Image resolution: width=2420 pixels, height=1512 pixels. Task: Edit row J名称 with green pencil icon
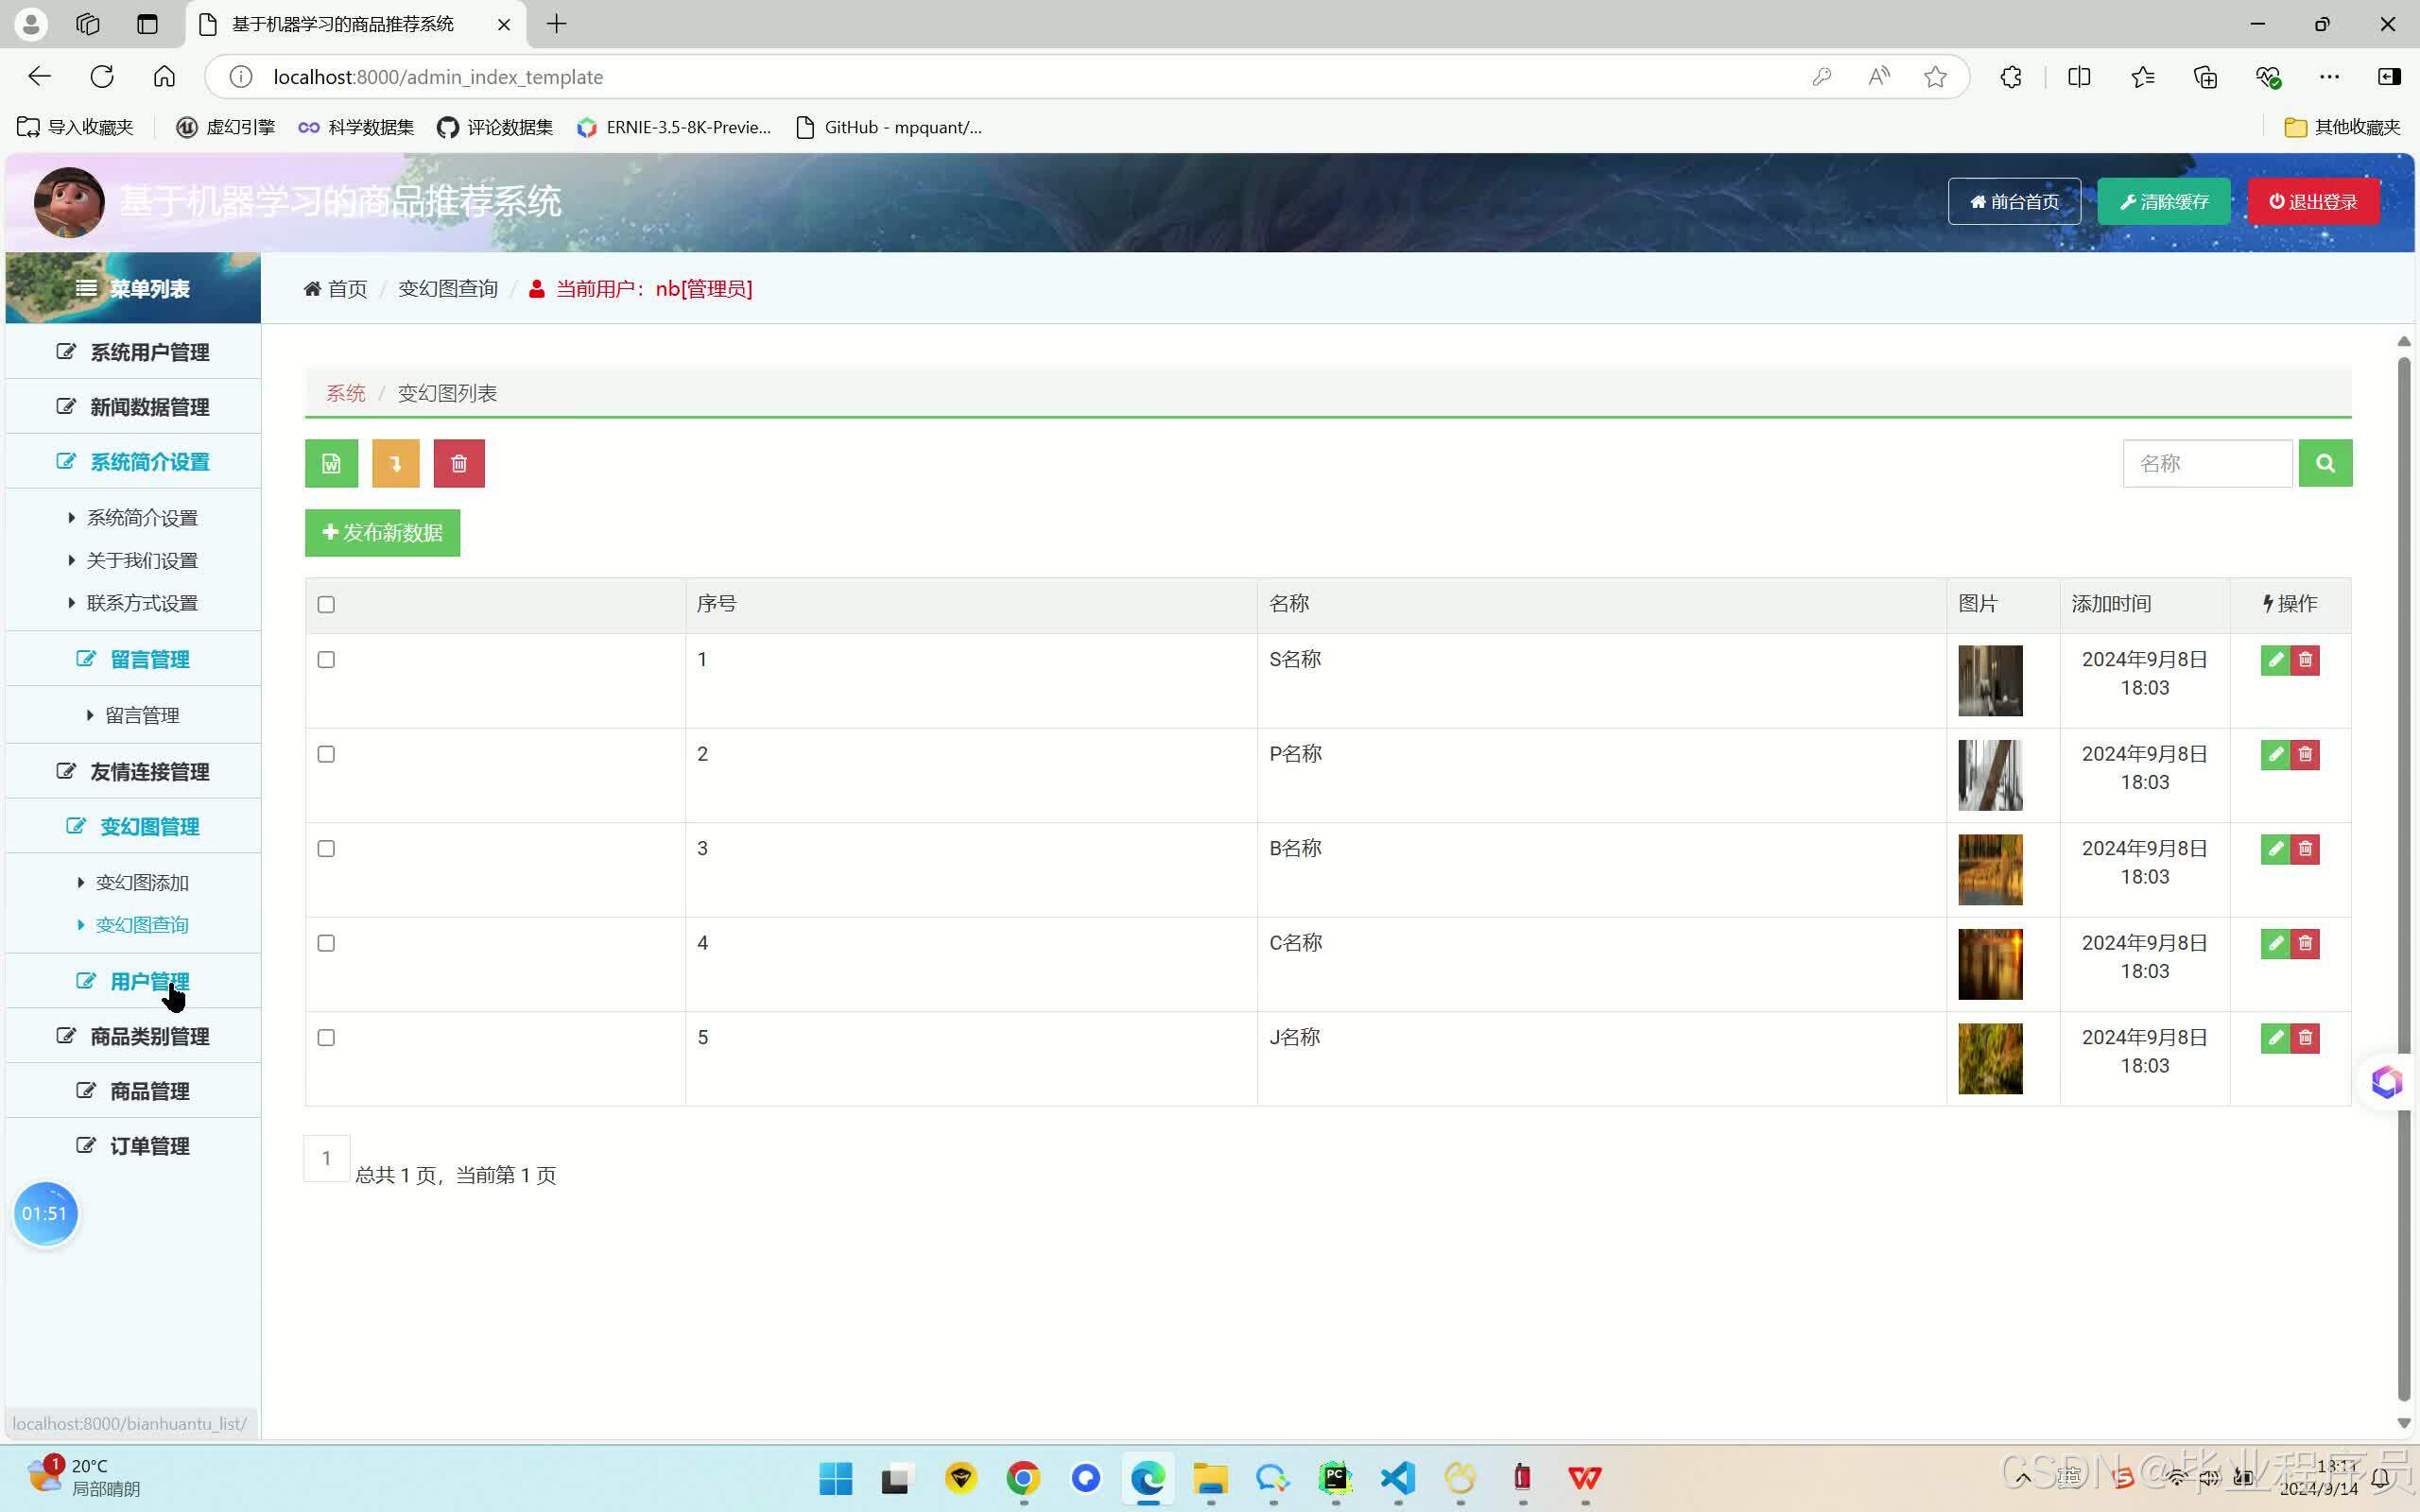click(x=2275, y=1038)
